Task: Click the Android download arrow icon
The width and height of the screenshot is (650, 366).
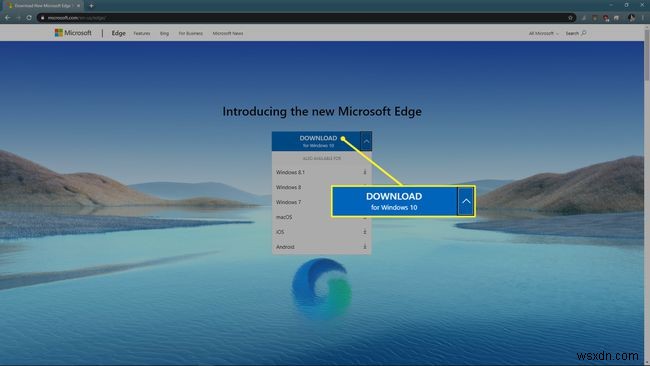Action: pyautogui.click(x=365, y=247)
